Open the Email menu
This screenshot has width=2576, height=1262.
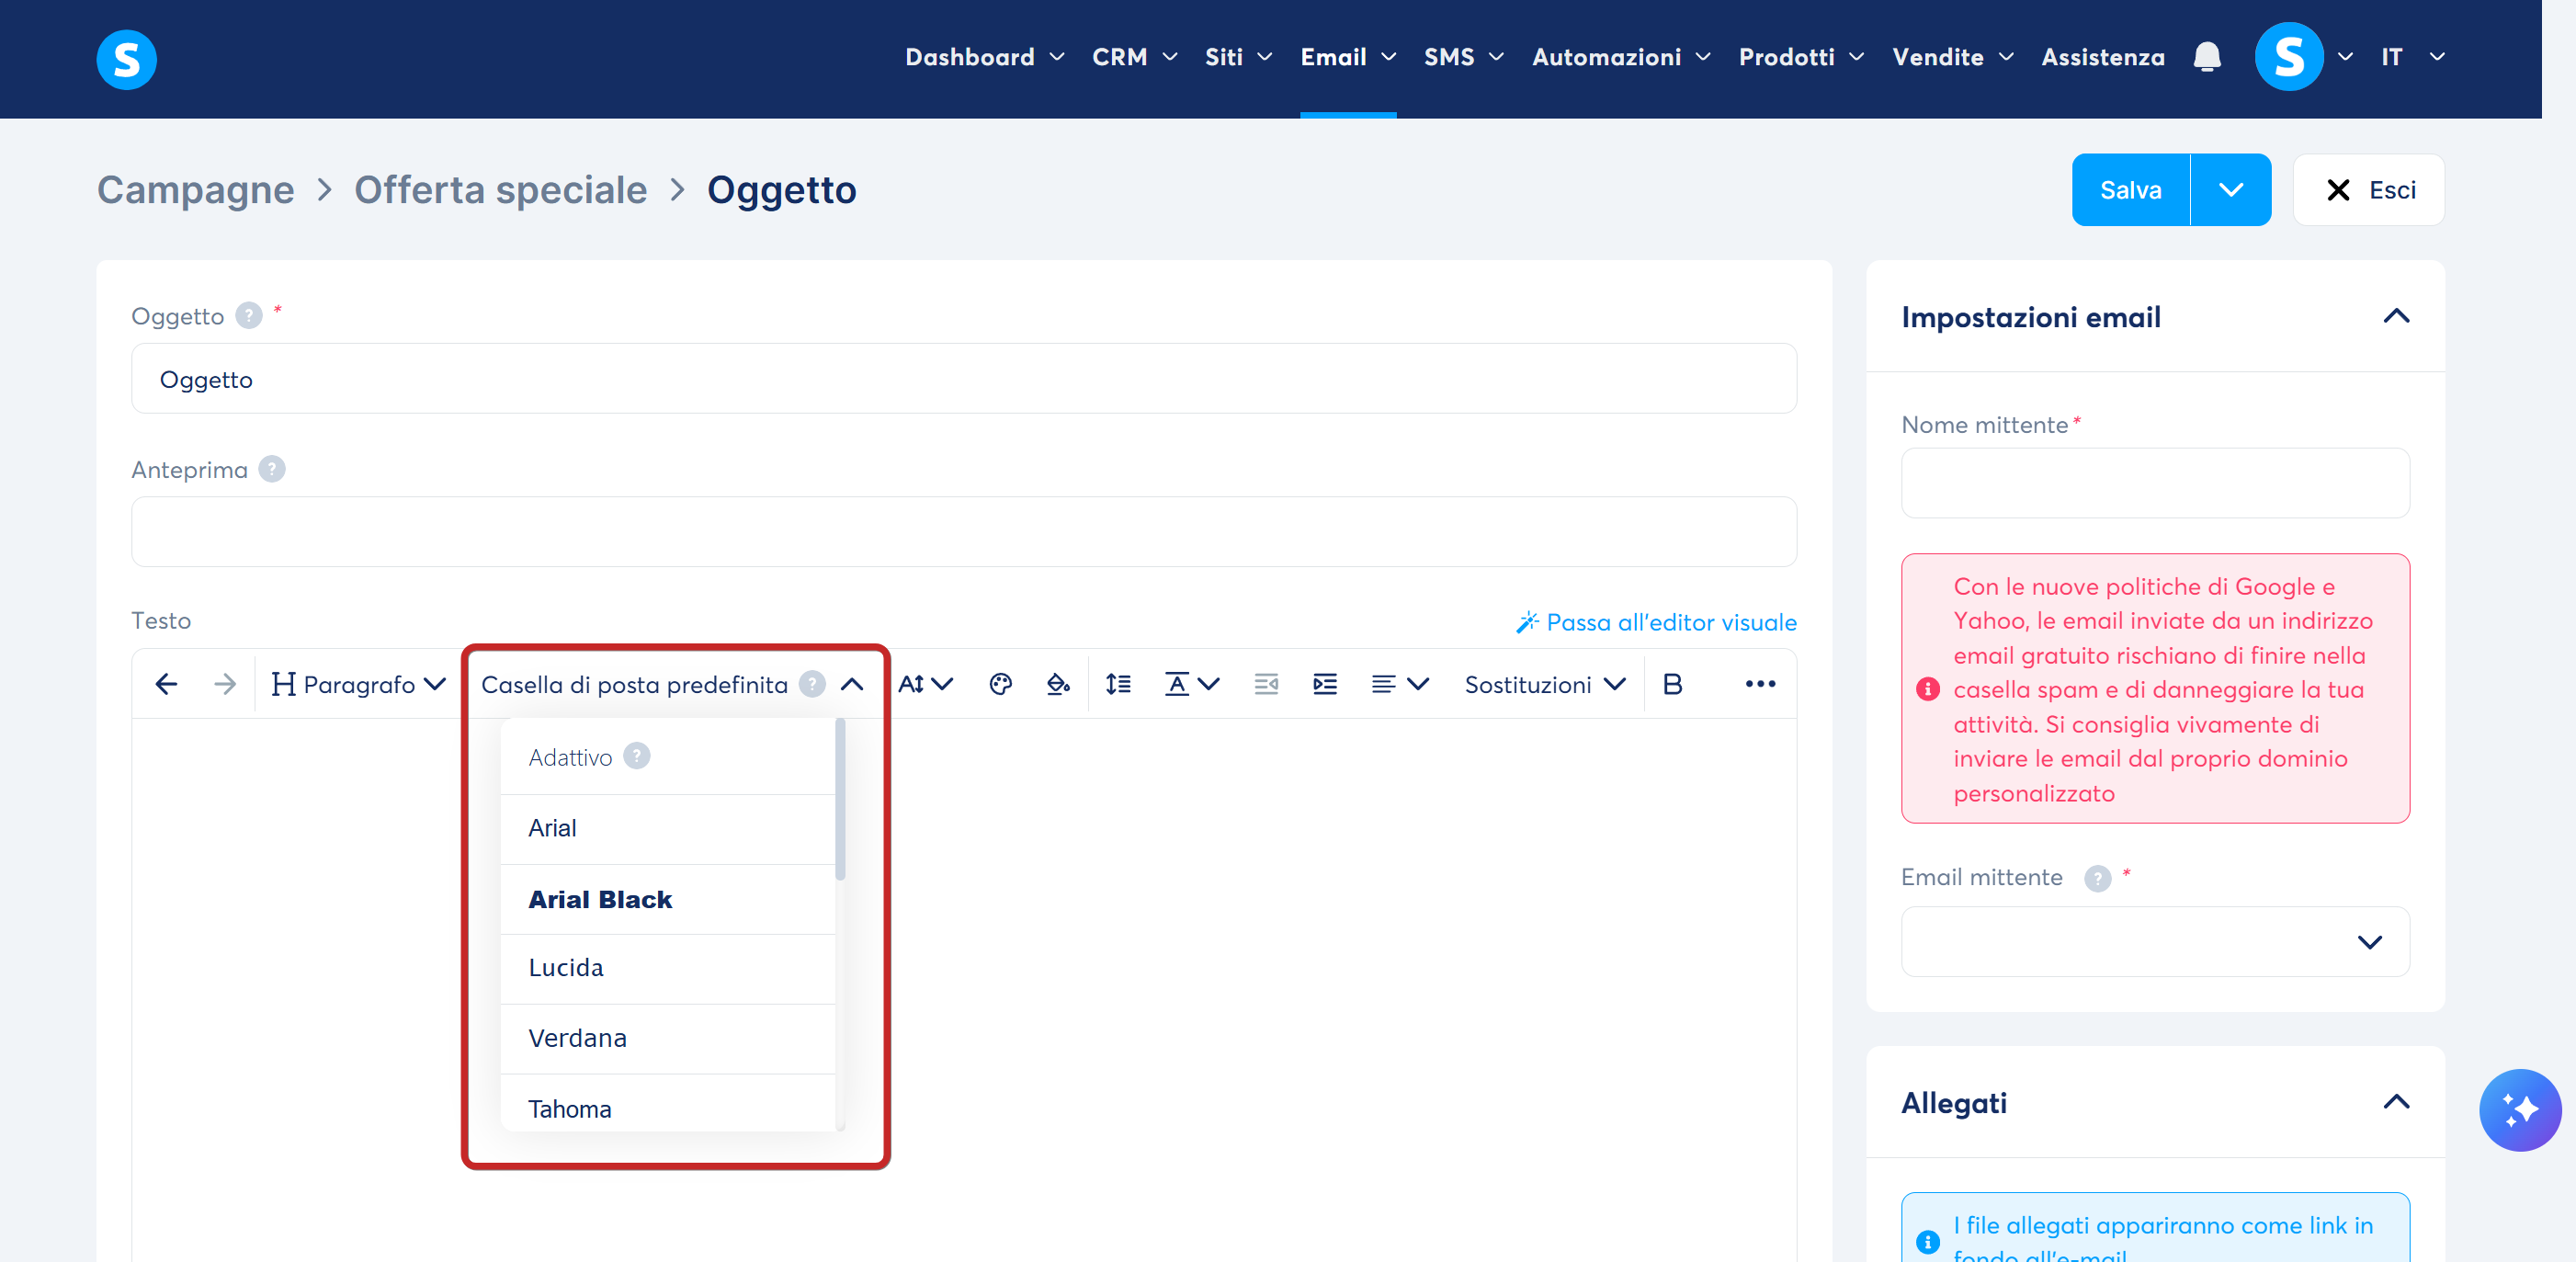coord(1348,57)
